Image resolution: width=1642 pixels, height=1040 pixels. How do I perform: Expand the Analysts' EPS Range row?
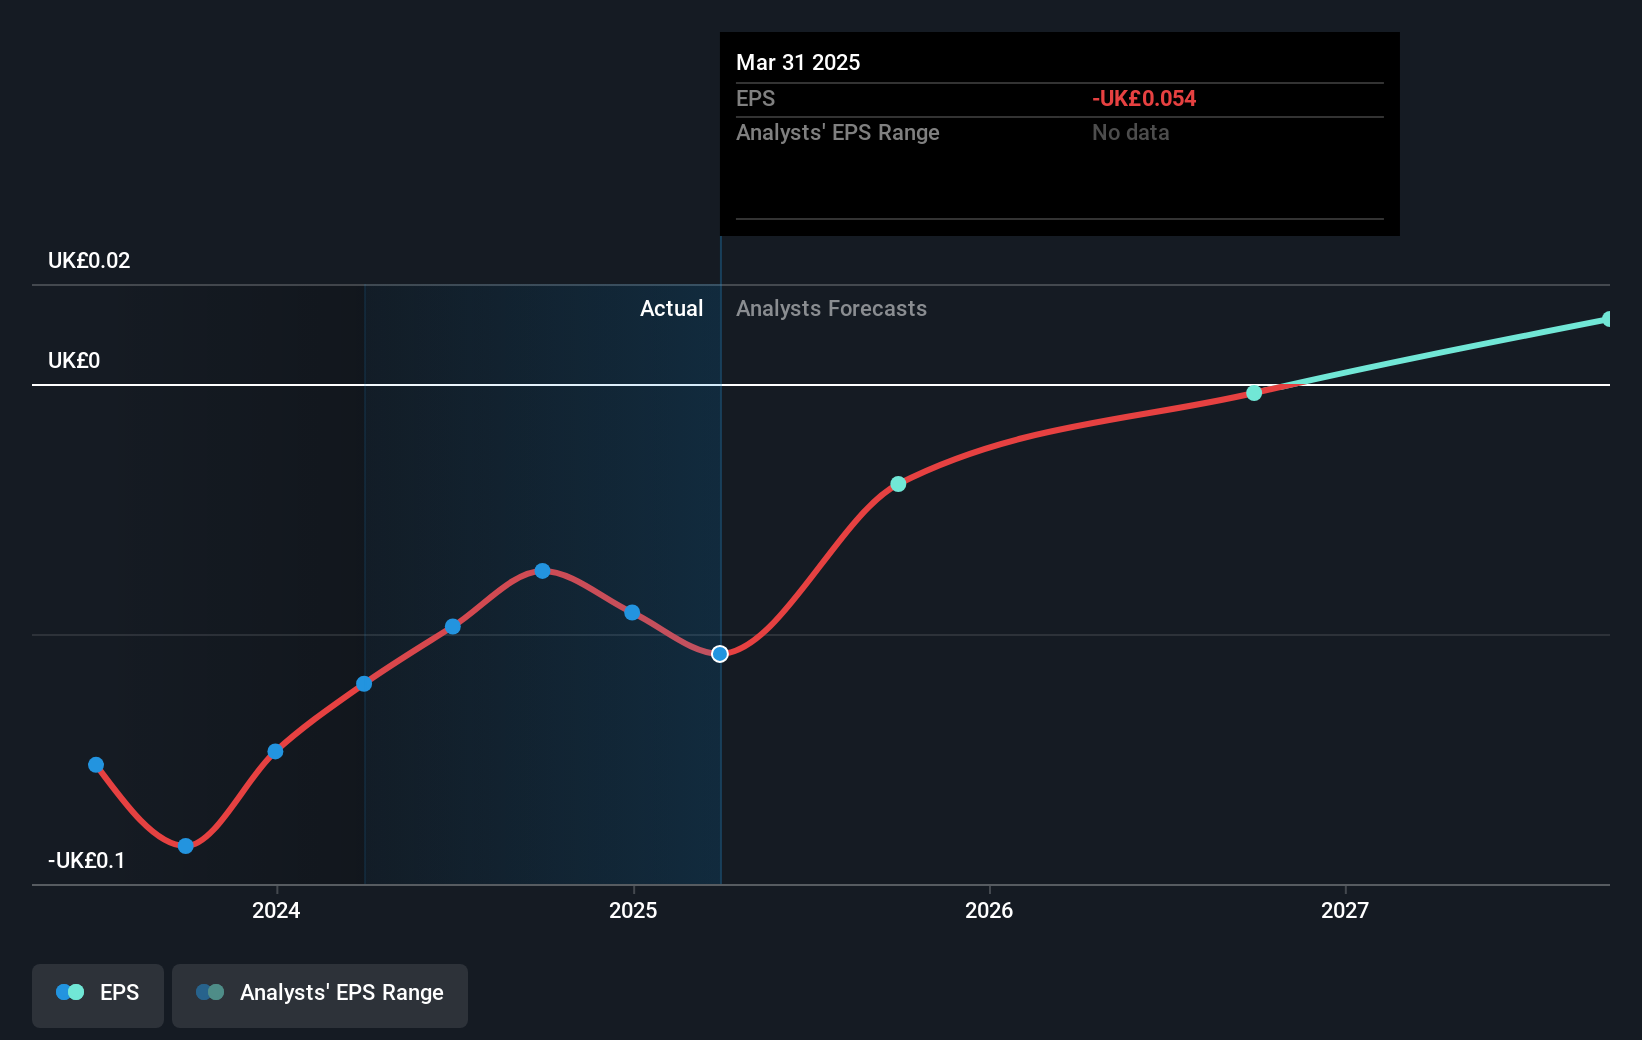click(x=837, y=132)
